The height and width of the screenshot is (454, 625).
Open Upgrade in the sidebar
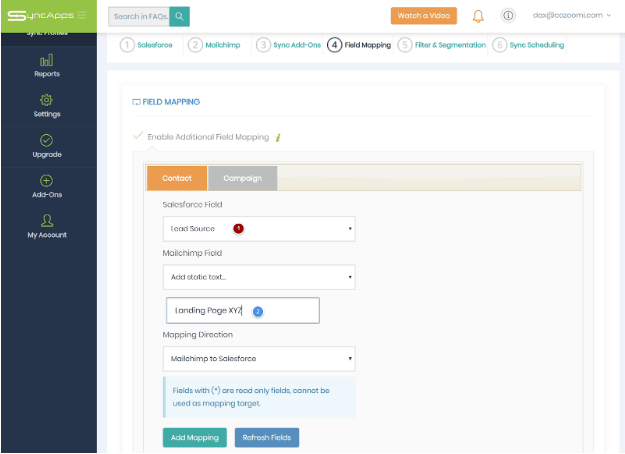click(47, 146)
